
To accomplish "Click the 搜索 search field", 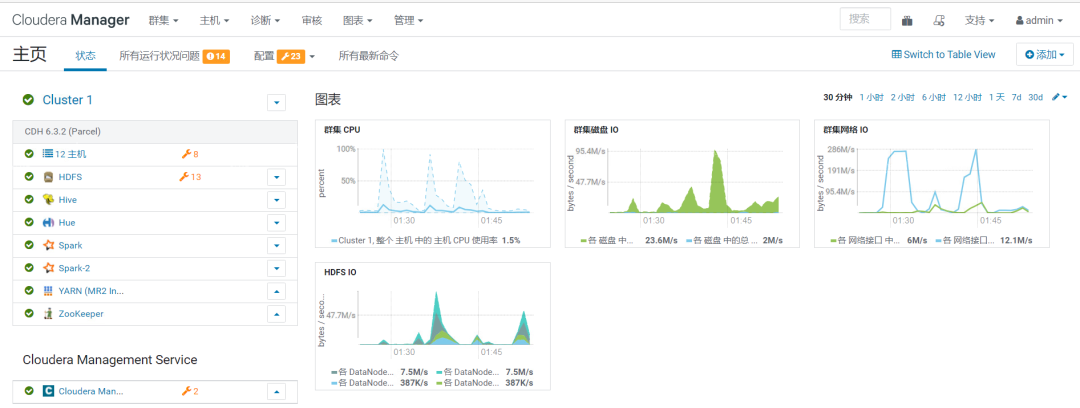I will [x=865, y=19].
